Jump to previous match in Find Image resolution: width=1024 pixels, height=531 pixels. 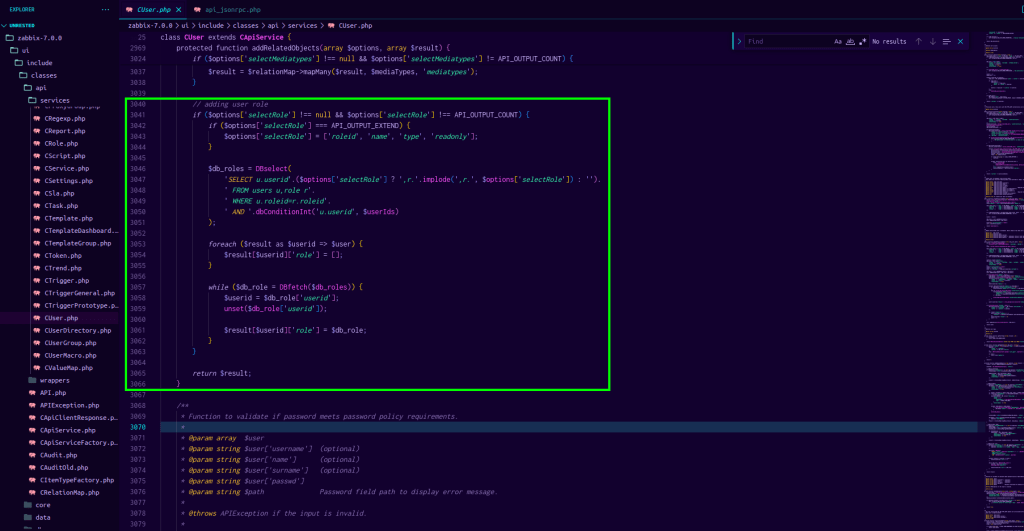pos(918,41)
